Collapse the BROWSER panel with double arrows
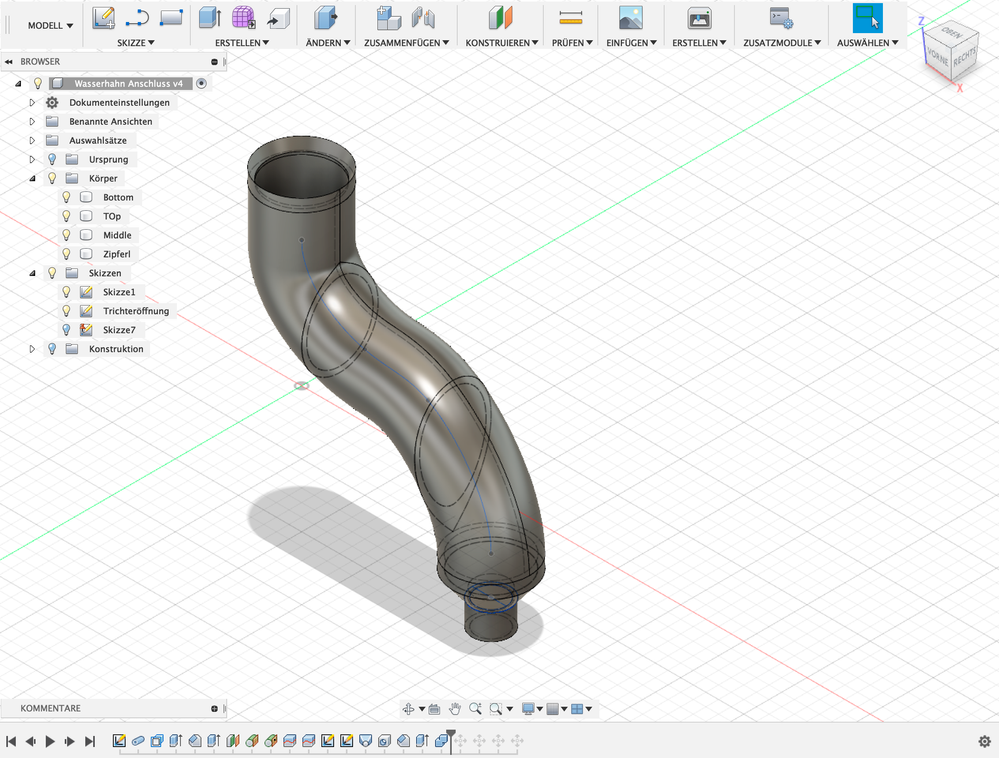This screenshot has height=758, width=999. (9, 62)
